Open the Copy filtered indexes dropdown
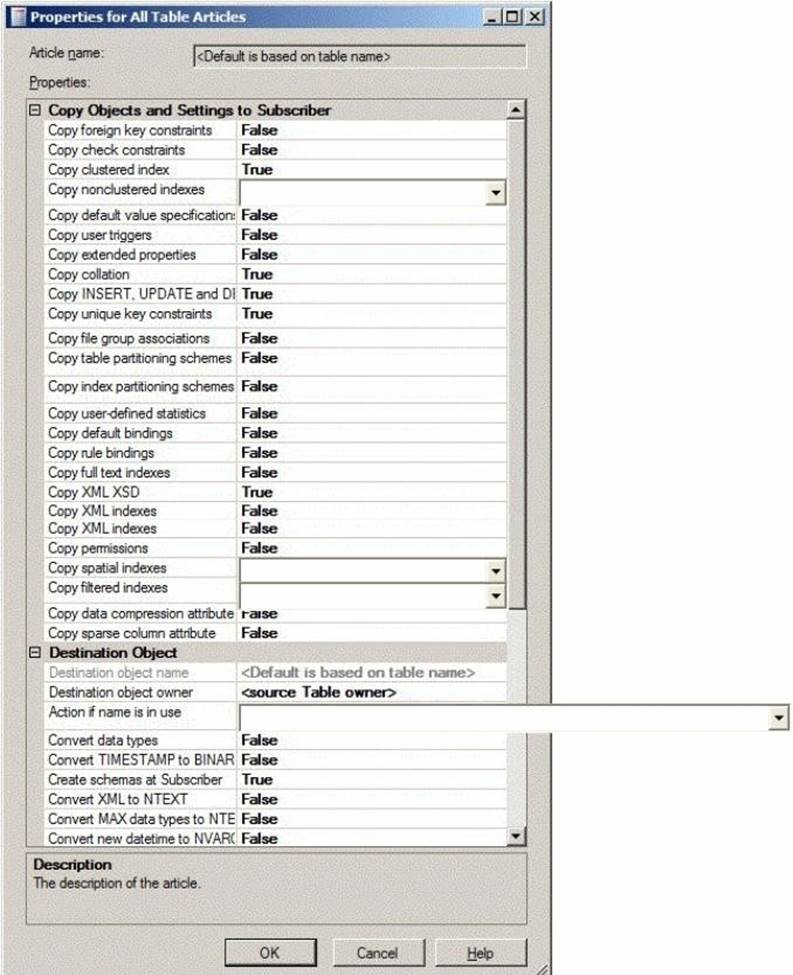Screen dimensions: 793x975 [x=495, y=596]
